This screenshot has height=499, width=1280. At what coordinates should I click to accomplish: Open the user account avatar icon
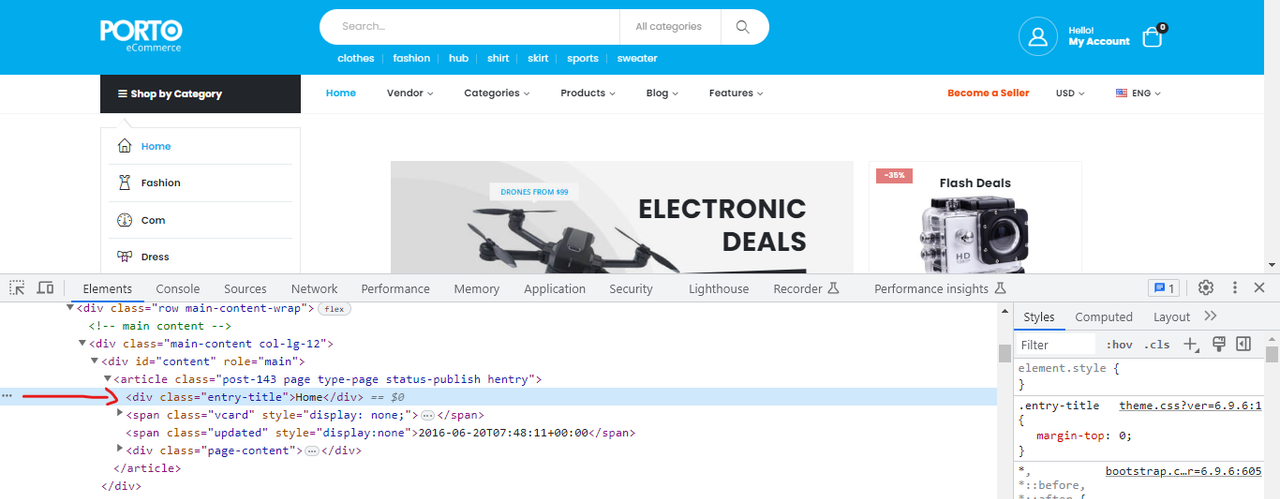[x=1038, y=36]
